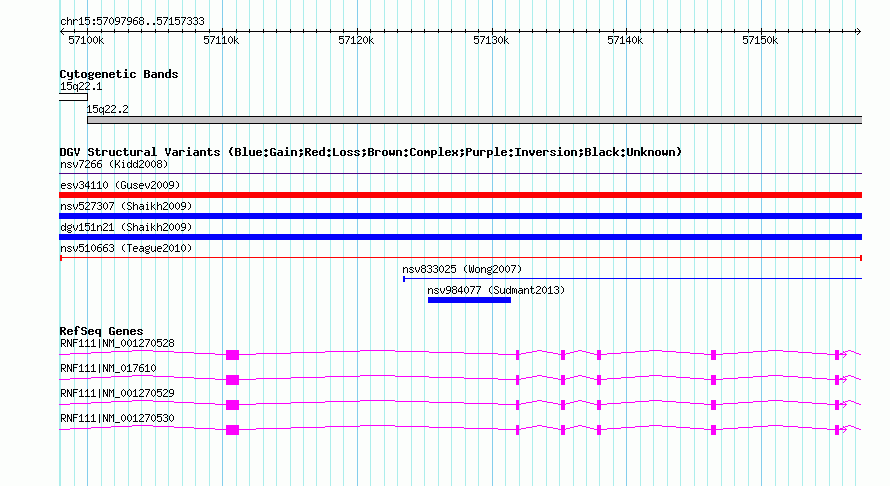Click the white 15q22.1 band box
Image resolution: width=890 pixels, height=486 pixels.
pyautogui.click(x=73, y=97)
